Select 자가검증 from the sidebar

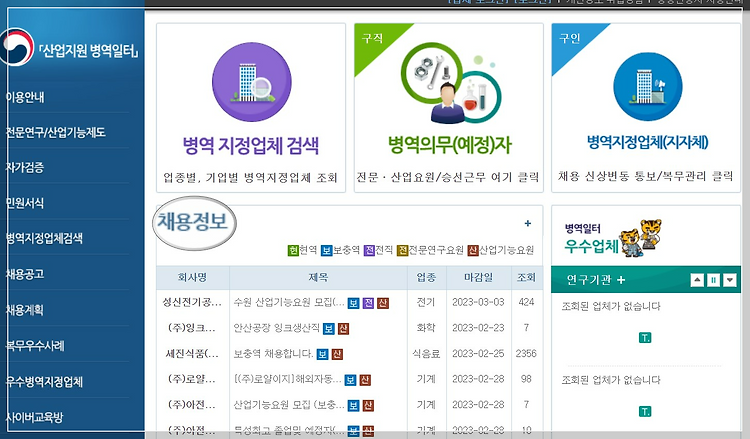pyautogui.click(x=24, y=167)
